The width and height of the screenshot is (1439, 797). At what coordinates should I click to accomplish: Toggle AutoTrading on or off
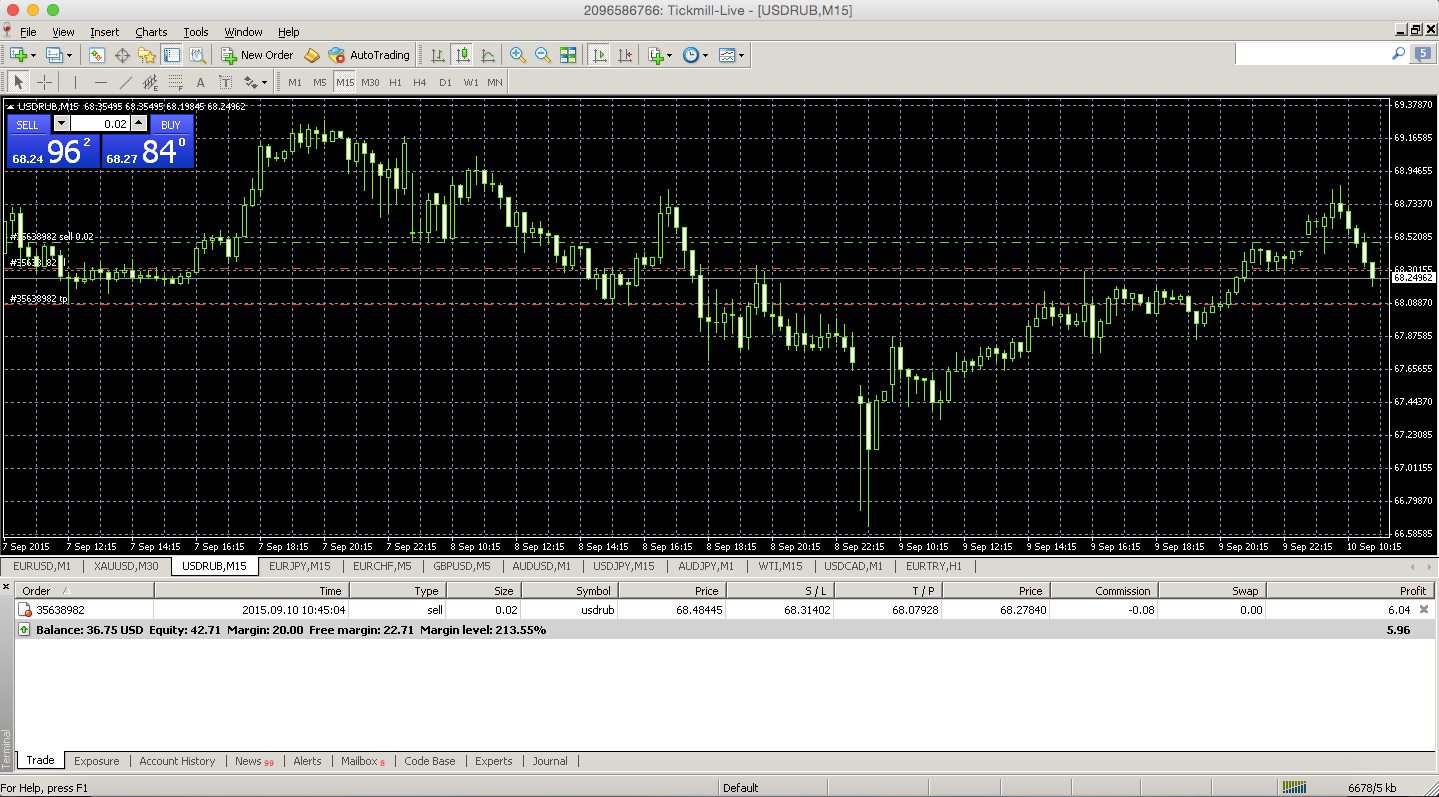369,56
